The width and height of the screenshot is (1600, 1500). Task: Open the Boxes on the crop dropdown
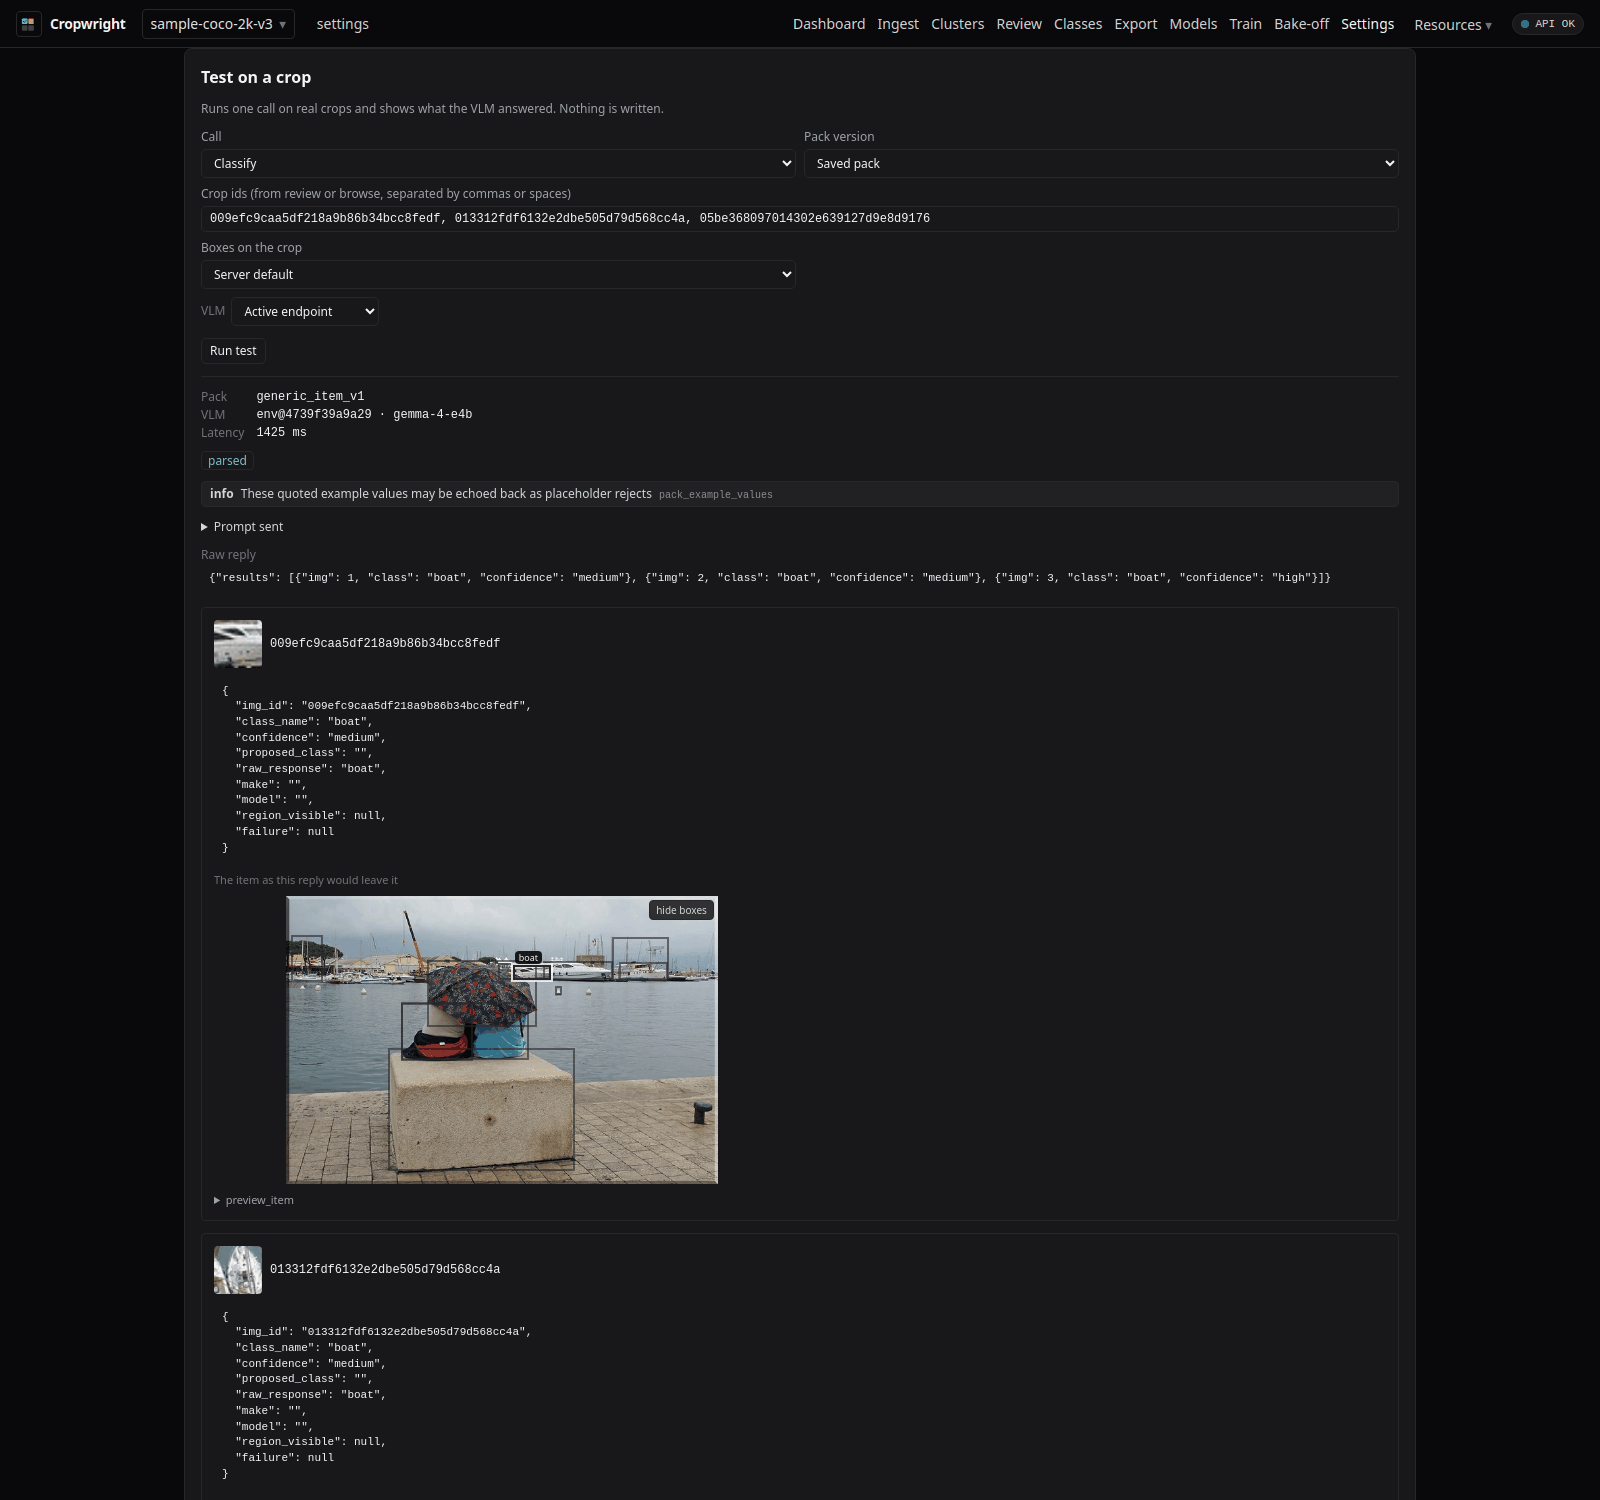point(498,274)
